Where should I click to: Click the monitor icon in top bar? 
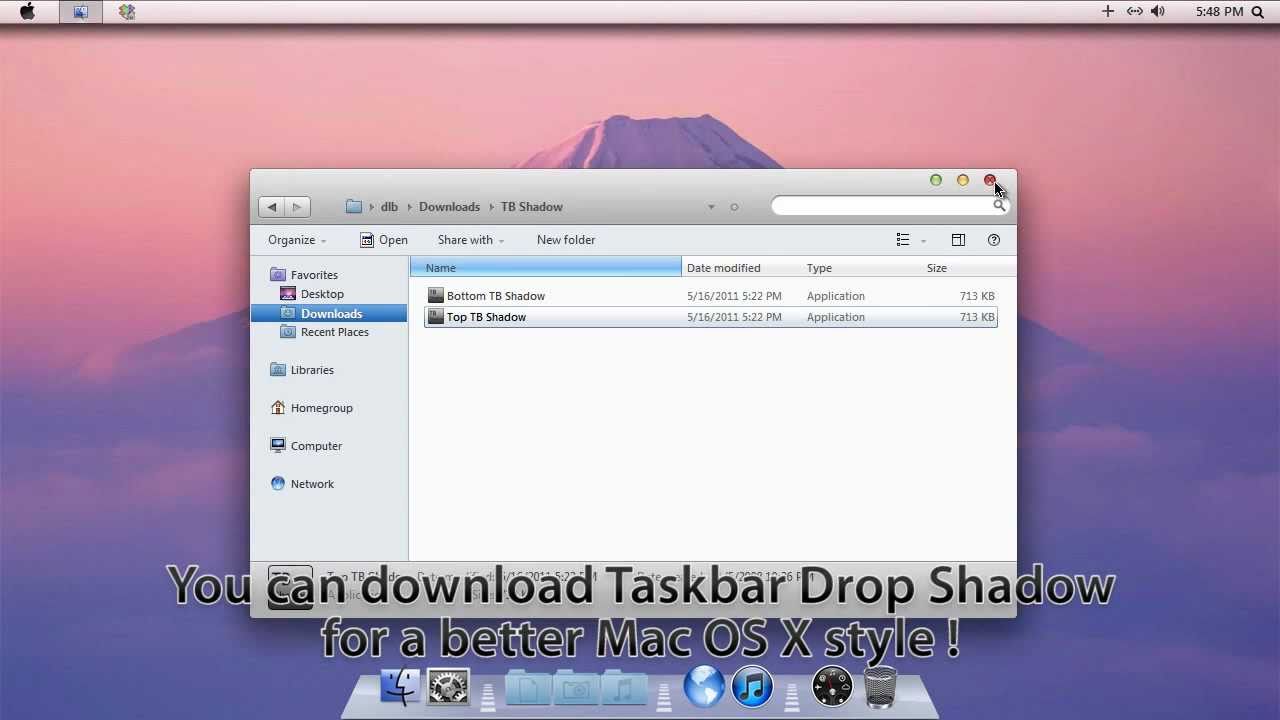[81, 12]
